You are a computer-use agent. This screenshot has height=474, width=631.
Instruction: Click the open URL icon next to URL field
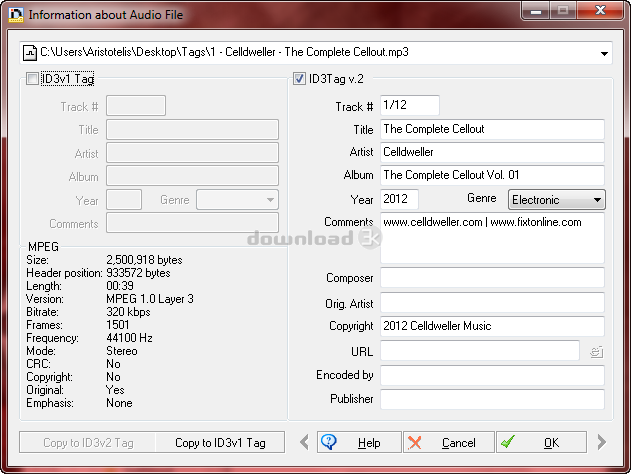tap(596, 352)
